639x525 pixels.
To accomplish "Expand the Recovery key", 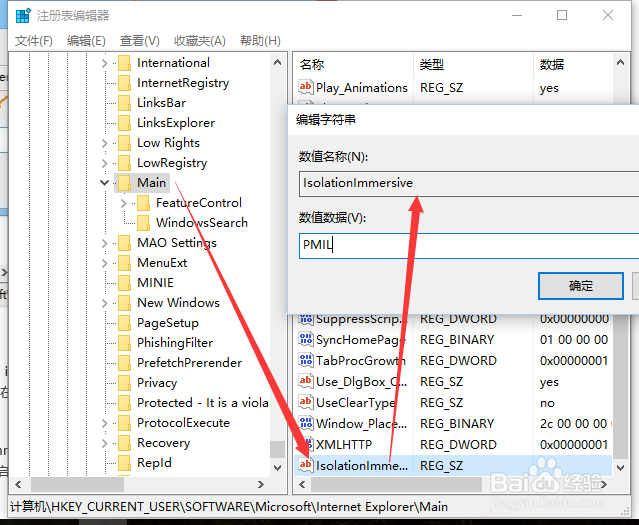I will [x=104, y=443].
